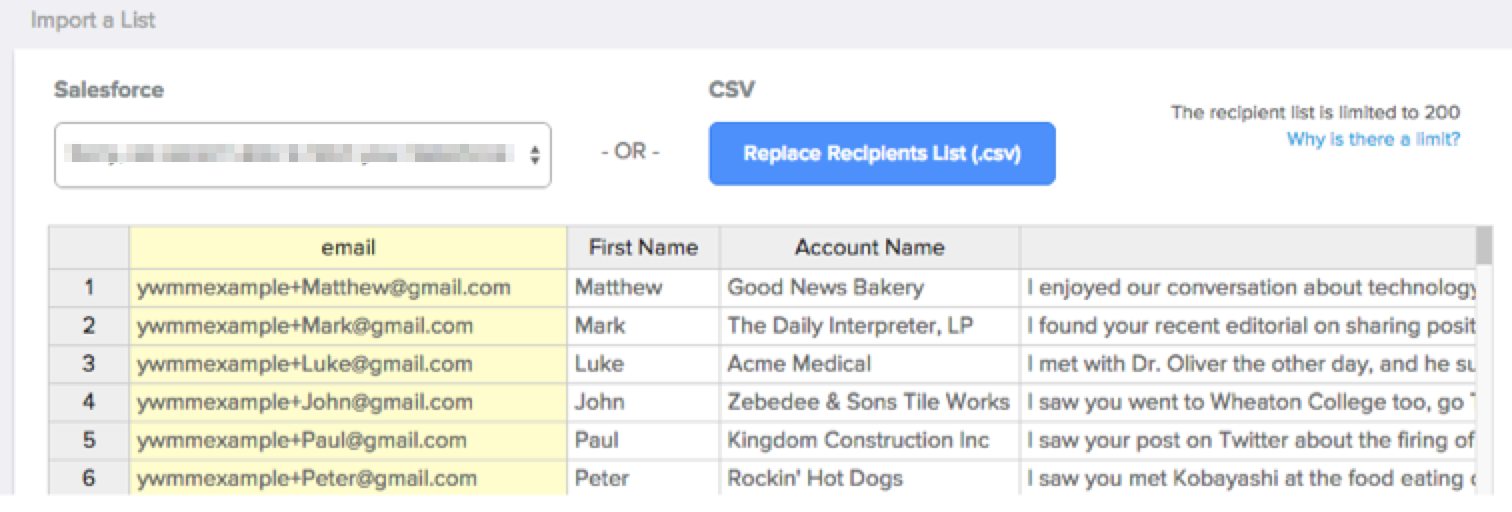This screenshot has height=512, width=1512.
Task: Click cell ywmmexample+Paul@gmail.com
Action: coord(348,440)
